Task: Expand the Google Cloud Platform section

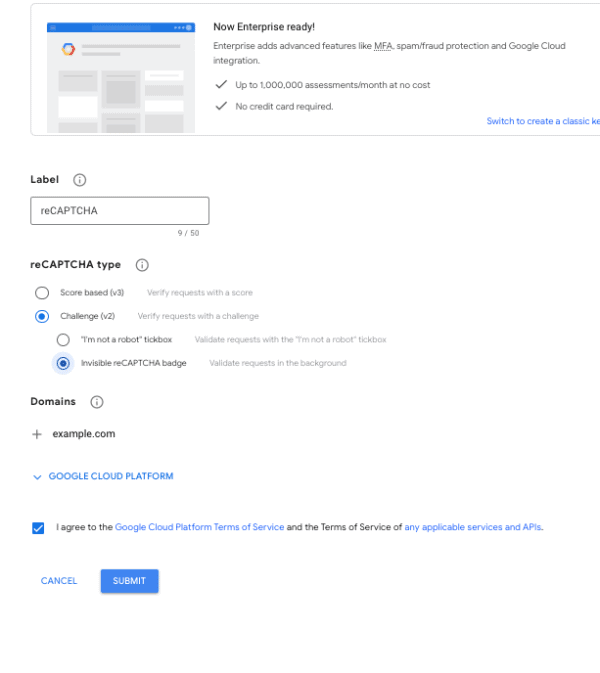Action: click(111, 476)
